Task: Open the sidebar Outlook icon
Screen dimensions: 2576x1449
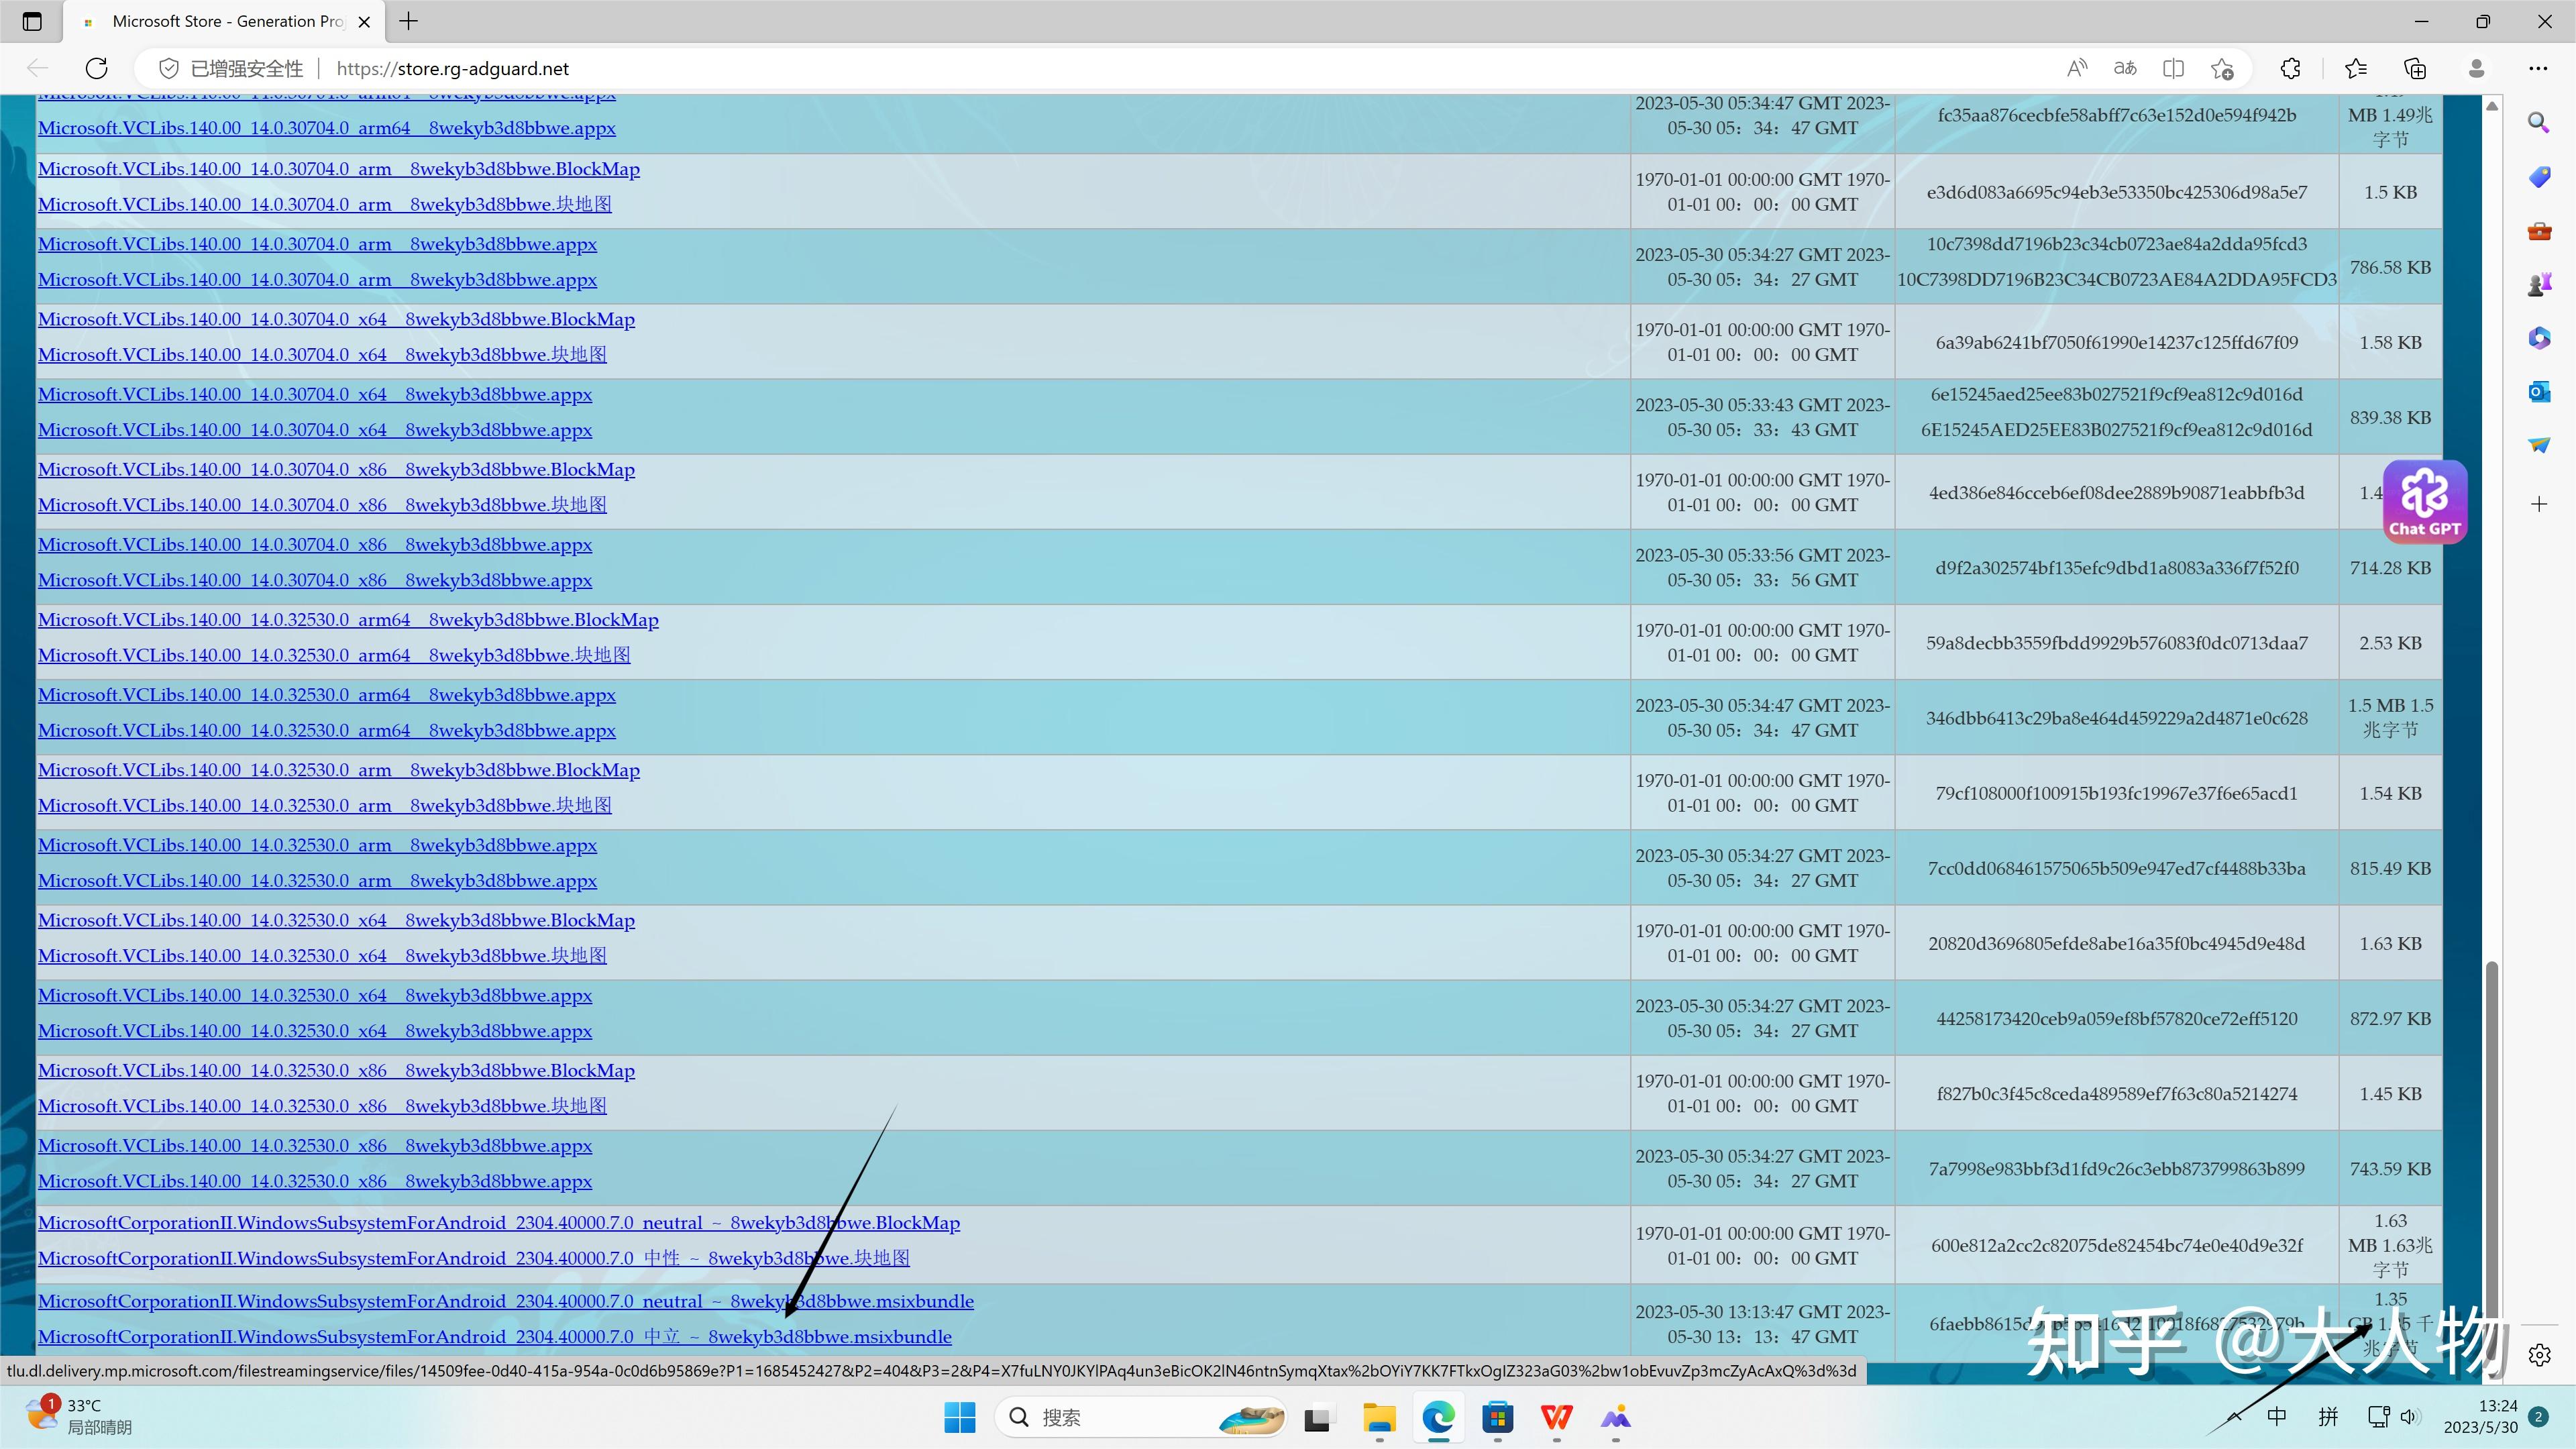Action: tap(2539, 392)
